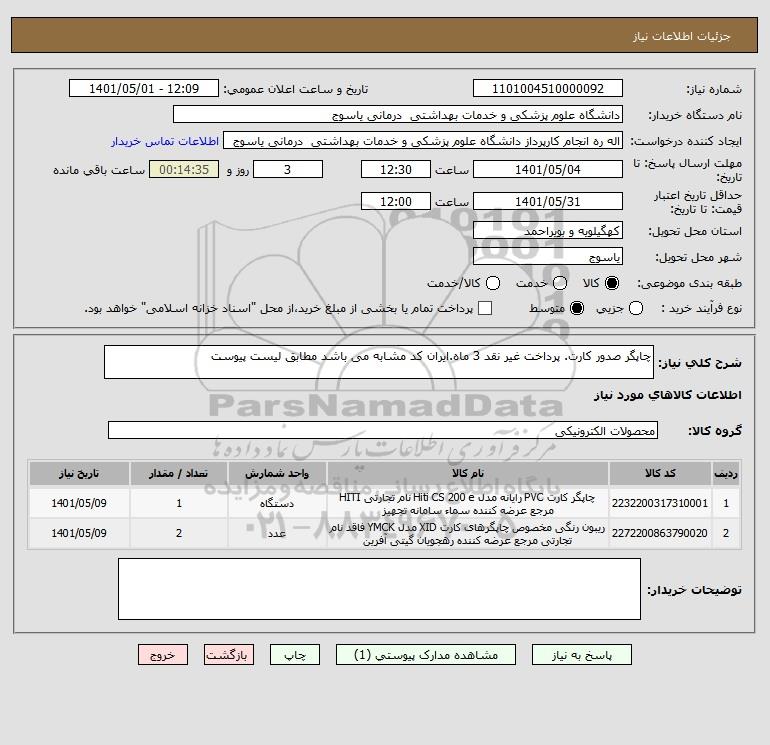Select the کالا/خدمت radio option
The height and width of the screenshot is (745, 770).
pos(493,283)
